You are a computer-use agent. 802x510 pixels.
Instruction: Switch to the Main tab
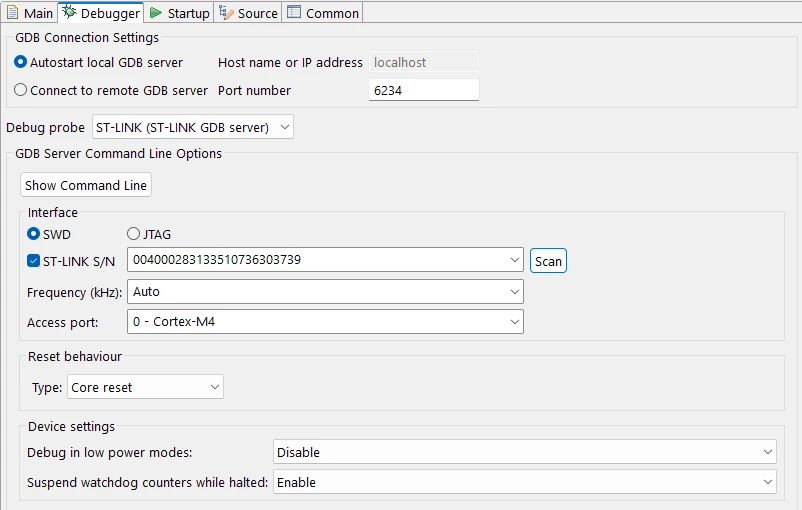click(x=30, y=13)
